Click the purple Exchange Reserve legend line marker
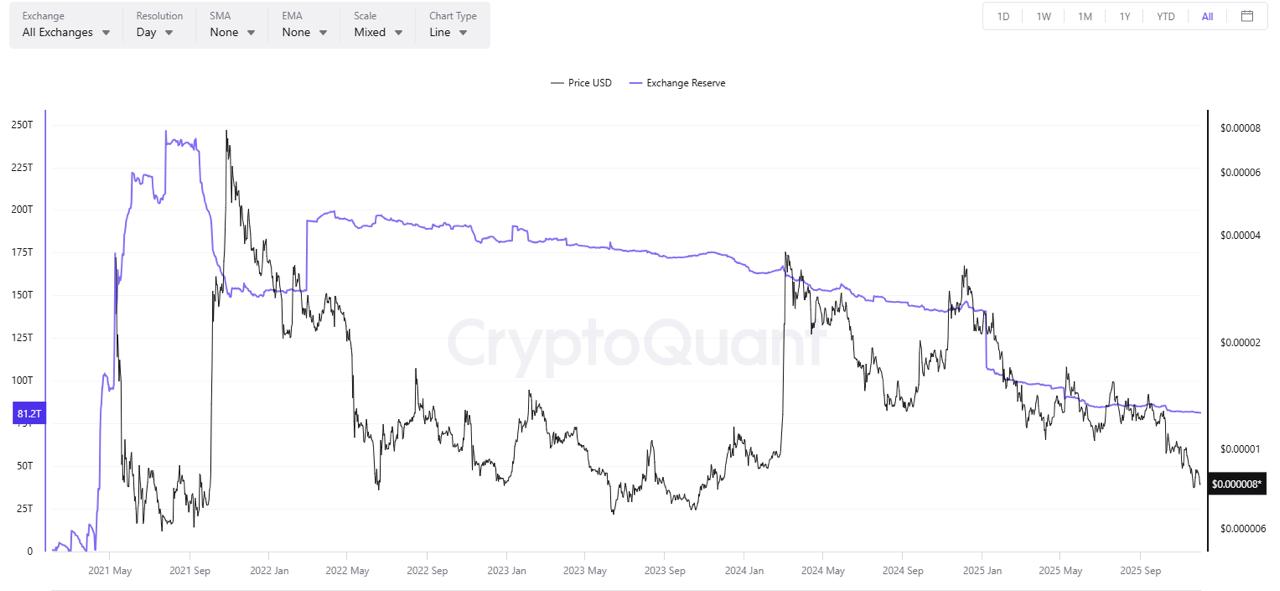1280x591 pixels. [637, 83]
